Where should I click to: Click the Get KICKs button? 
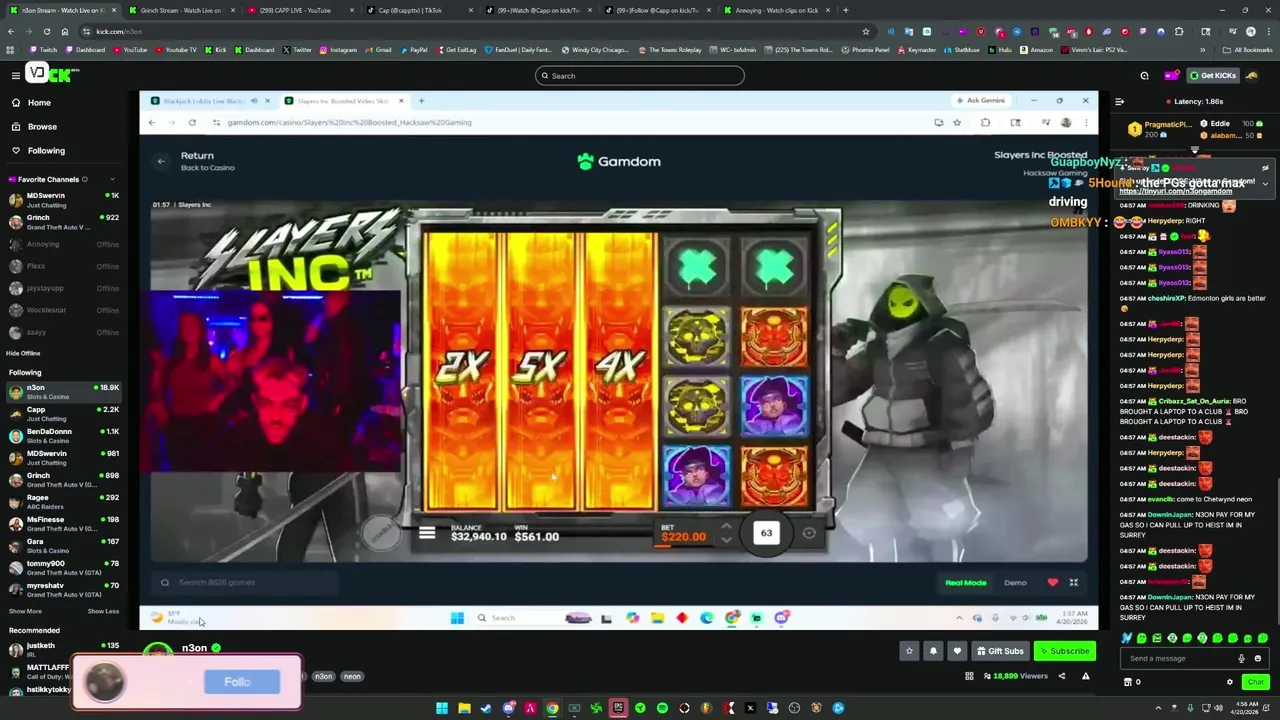click(x=1213, y=76)
